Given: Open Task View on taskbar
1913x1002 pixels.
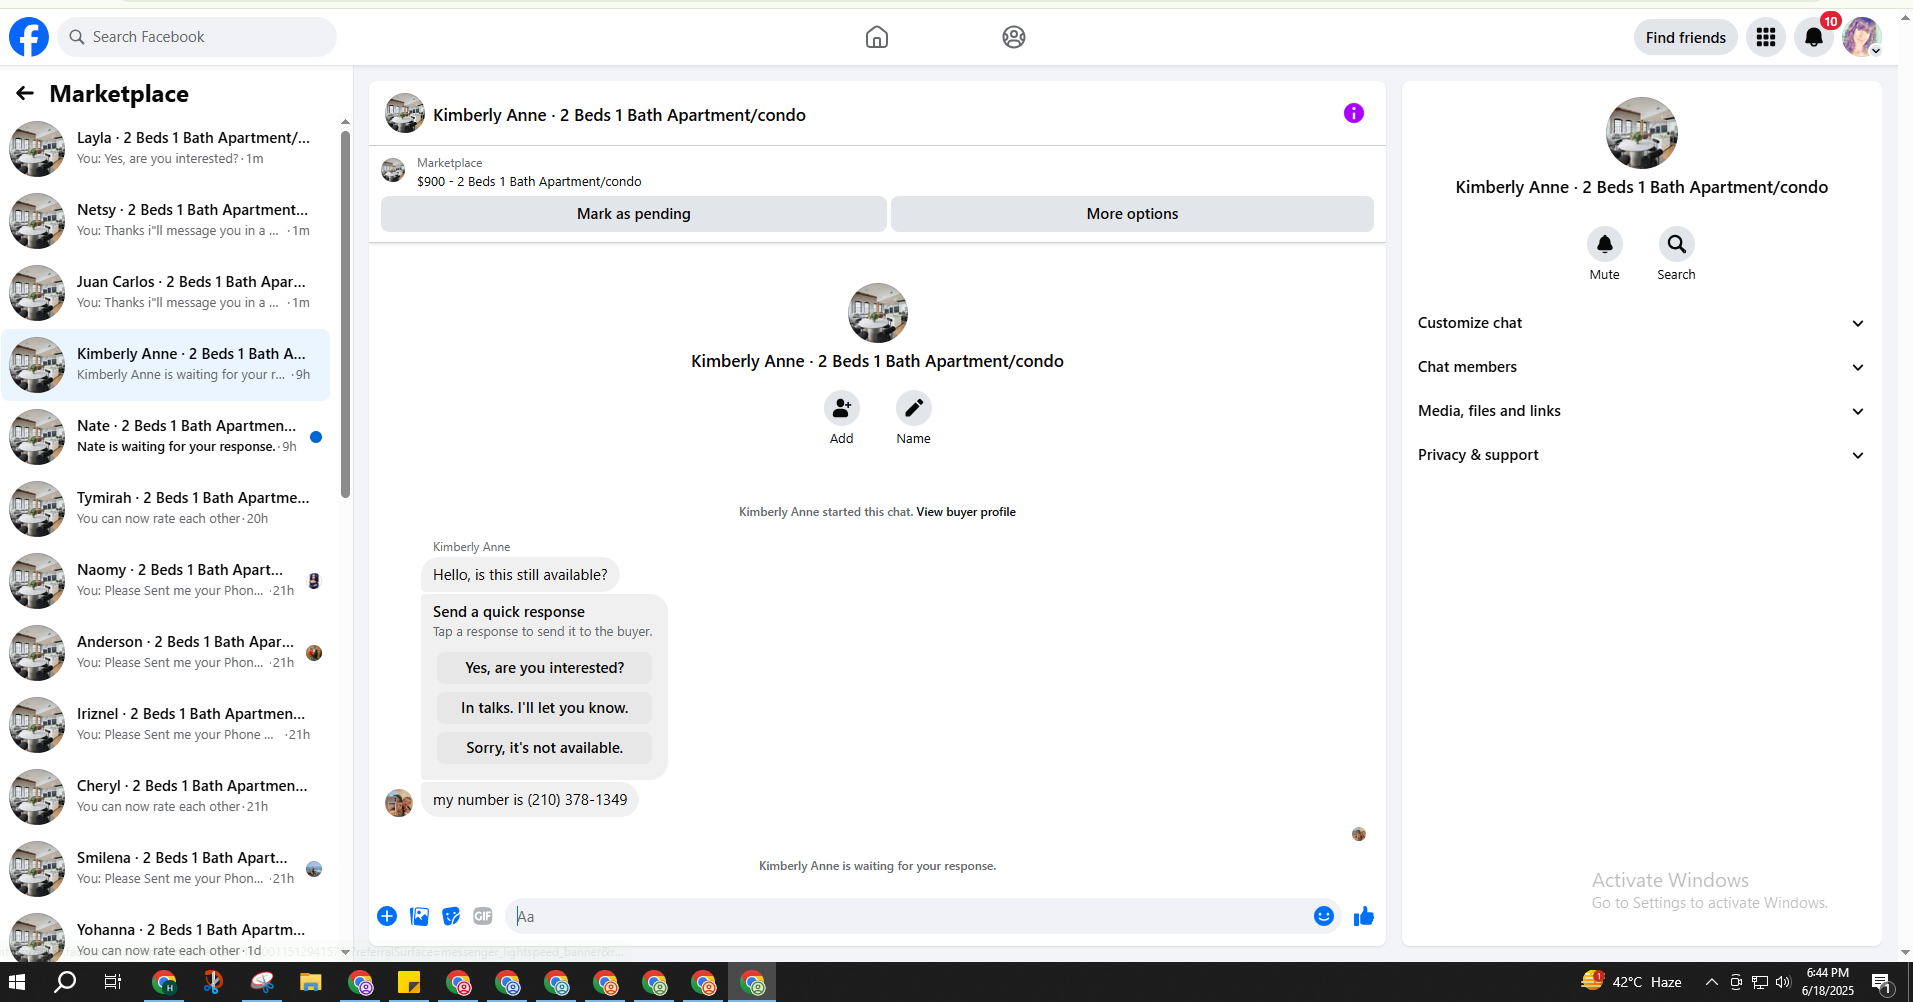Looking at the screenshot, I should pos(113,982).
